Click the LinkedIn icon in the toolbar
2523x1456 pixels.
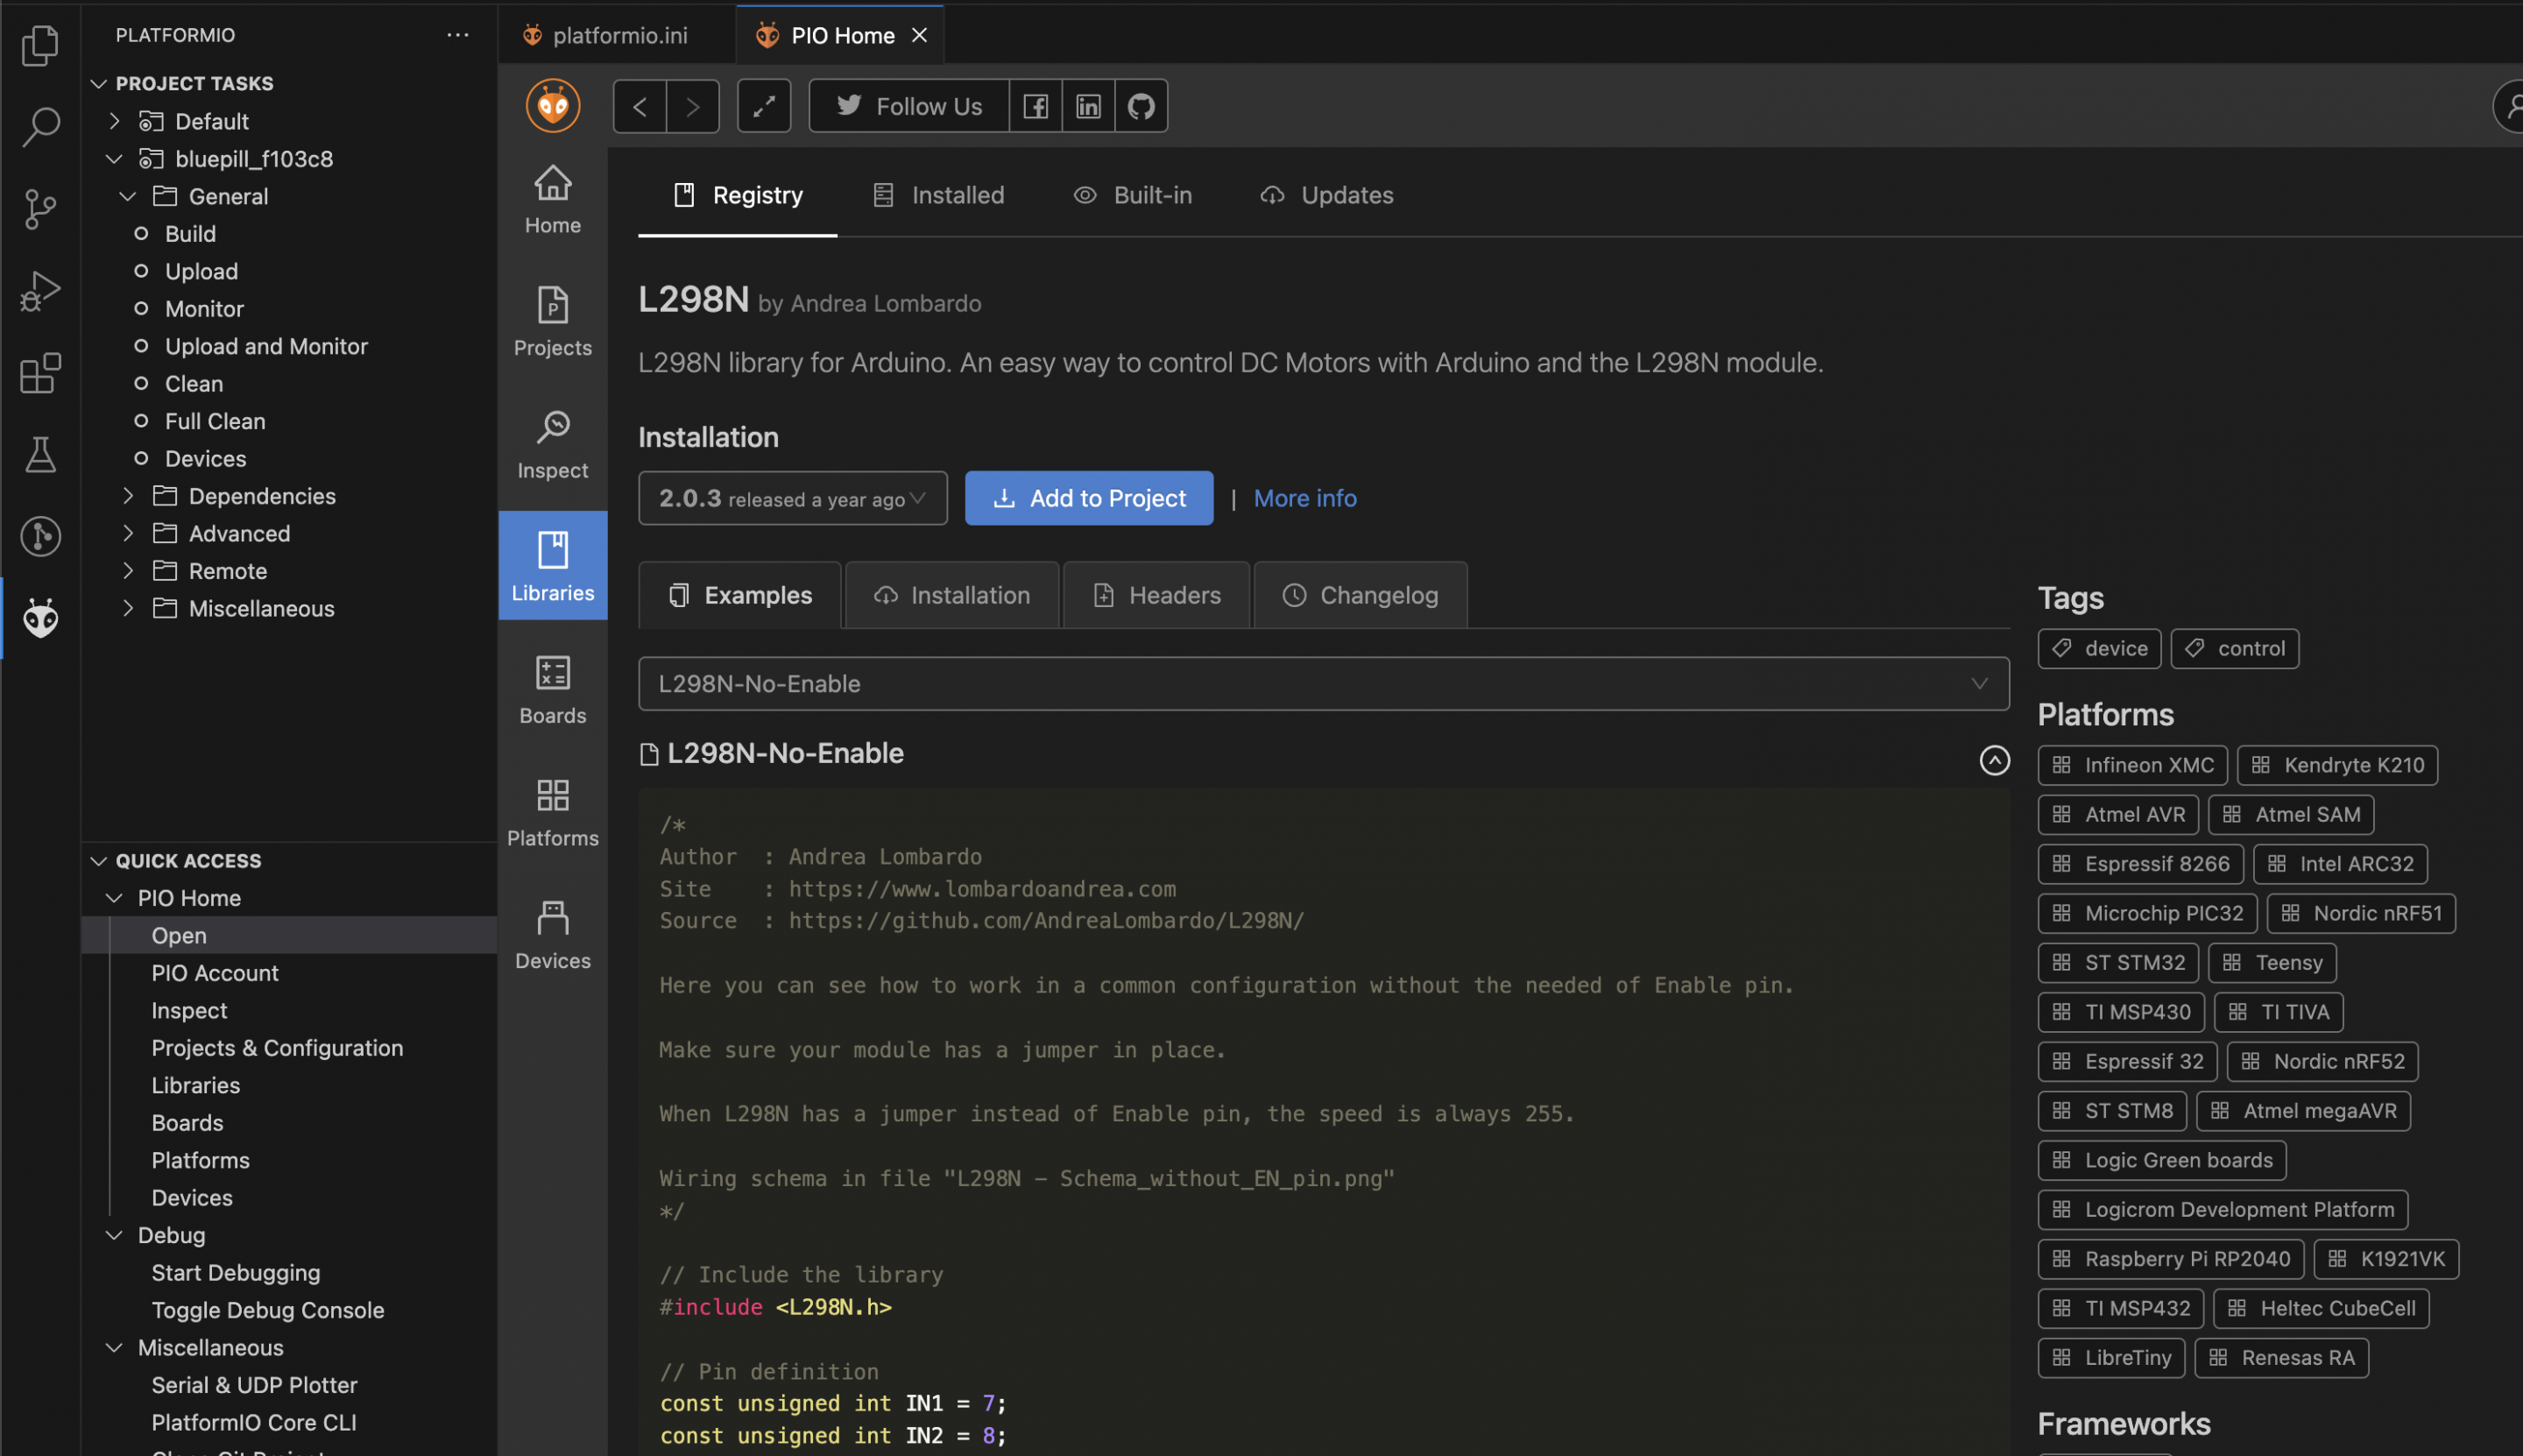coord(1088,106)
